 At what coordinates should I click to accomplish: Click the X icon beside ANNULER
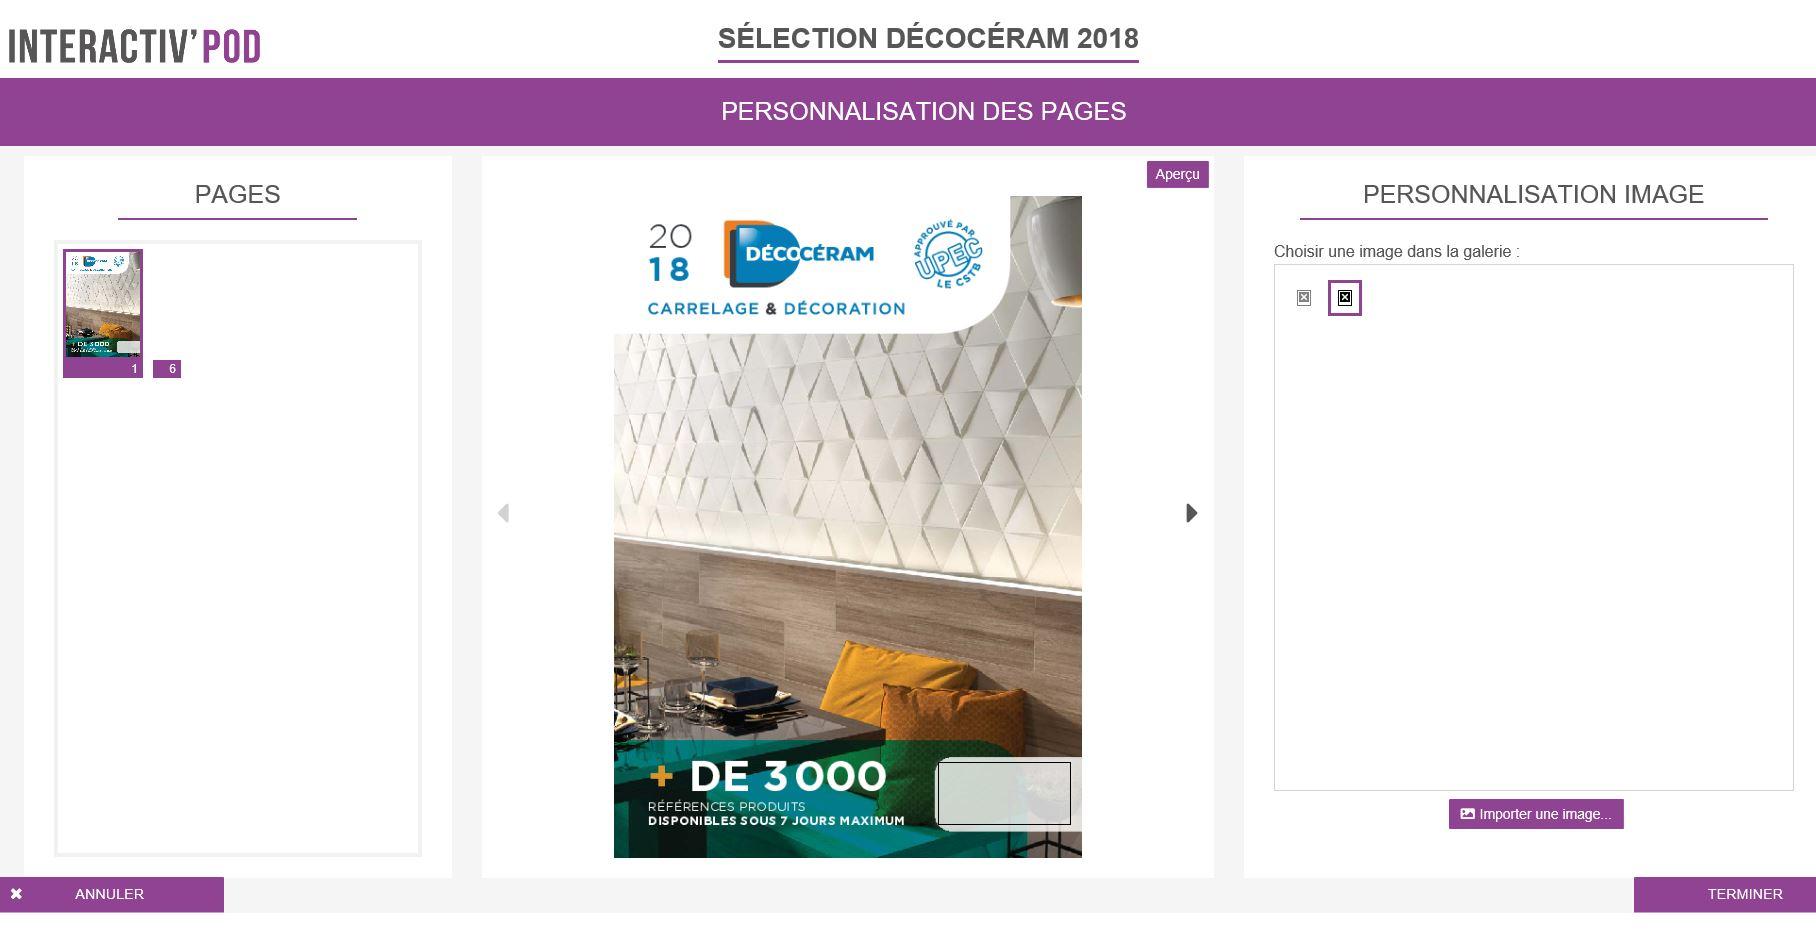(x=16, y=894)
